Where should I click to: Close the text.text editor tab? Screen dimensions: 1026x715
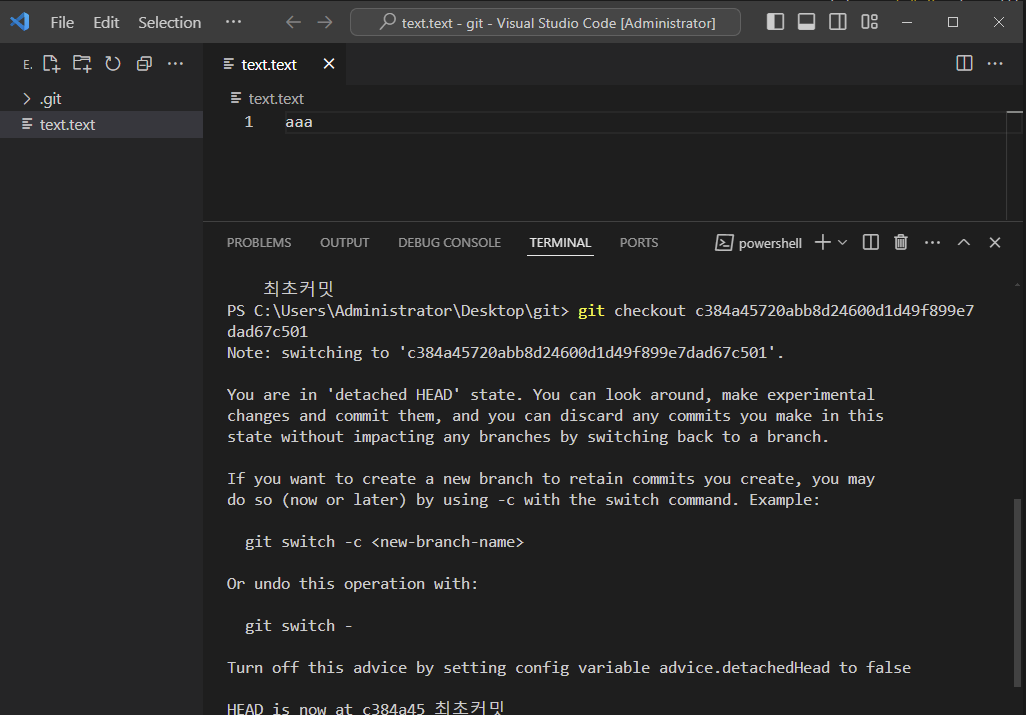click(328, 64)
